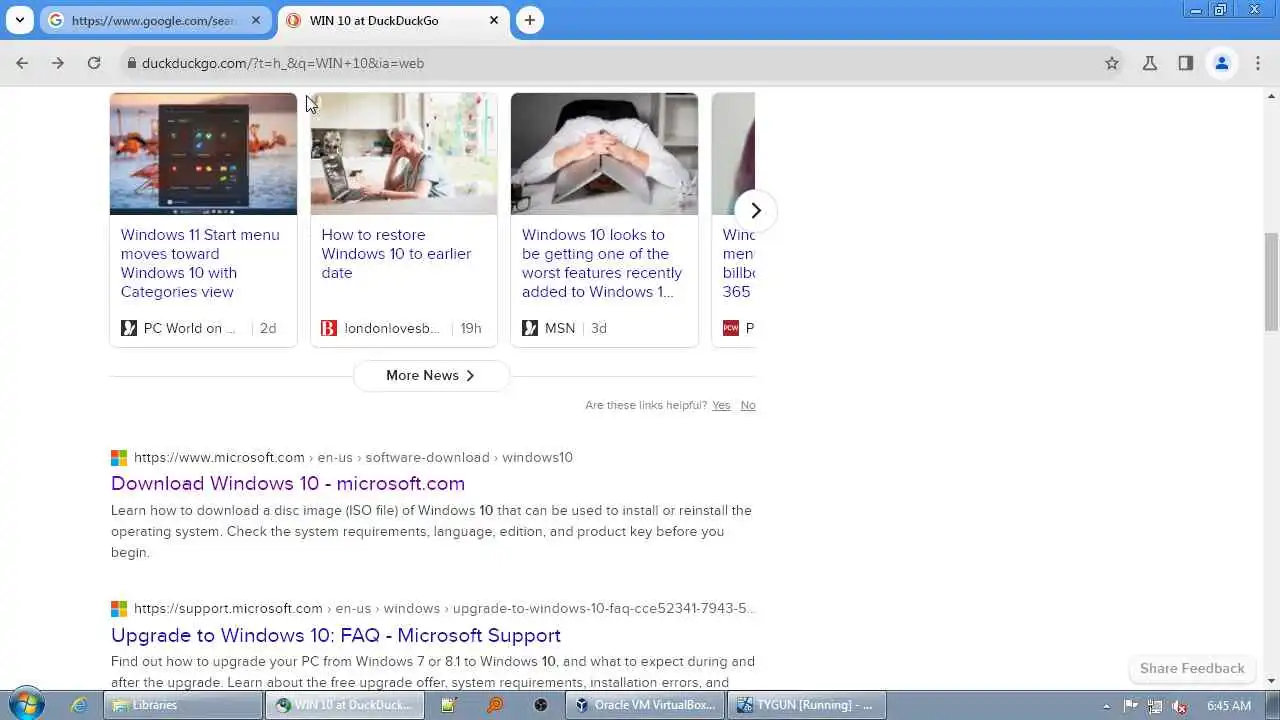Click the Microsoft favicon beside support.microsoft.com

coord(119,609)
